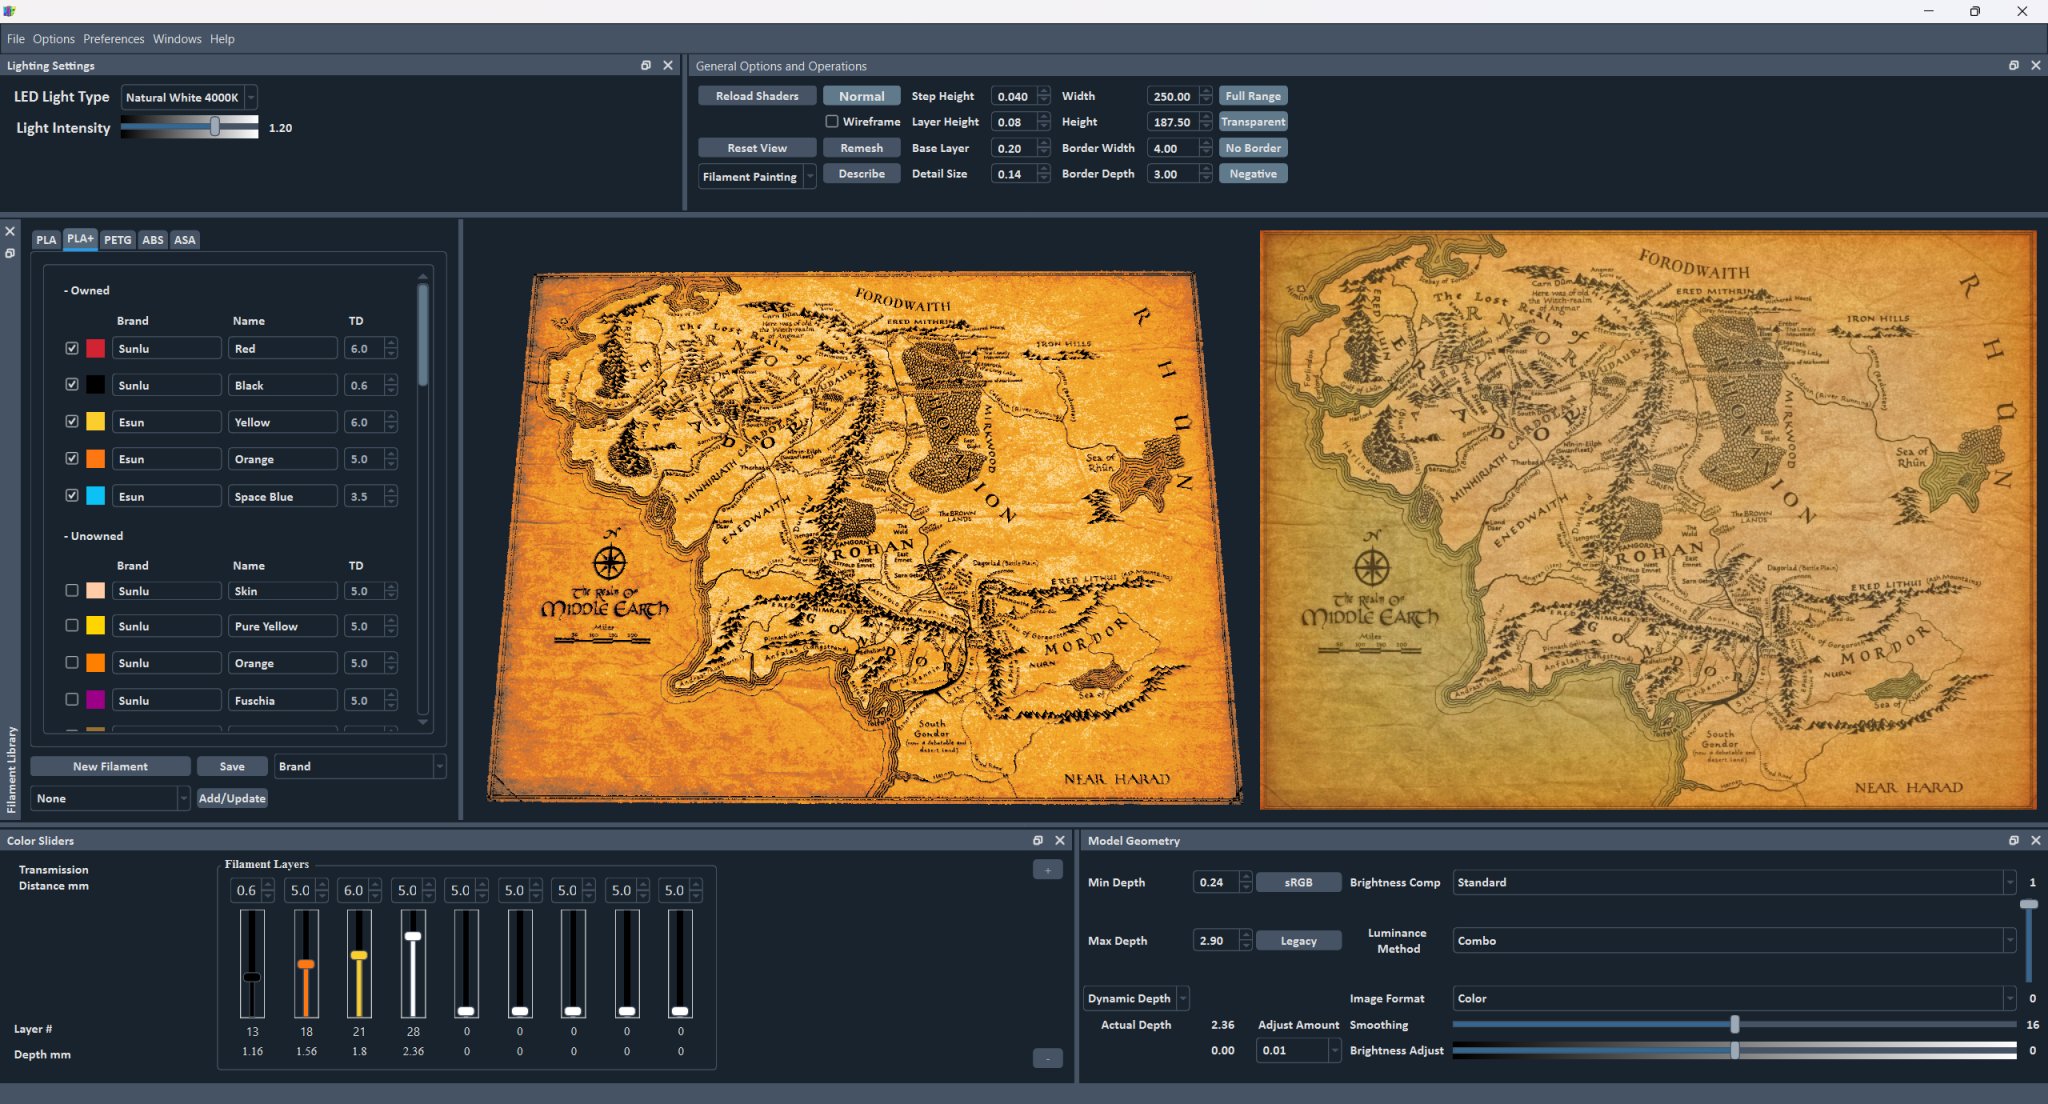Click the Reload Shaders button
Screen dimensions: 2048x1104
pos(756,95)
